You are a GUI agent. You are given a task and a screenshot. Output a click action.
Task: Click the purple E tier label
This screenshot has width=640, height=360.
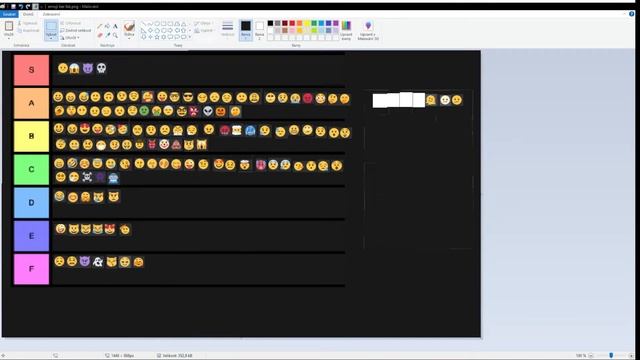31,236
